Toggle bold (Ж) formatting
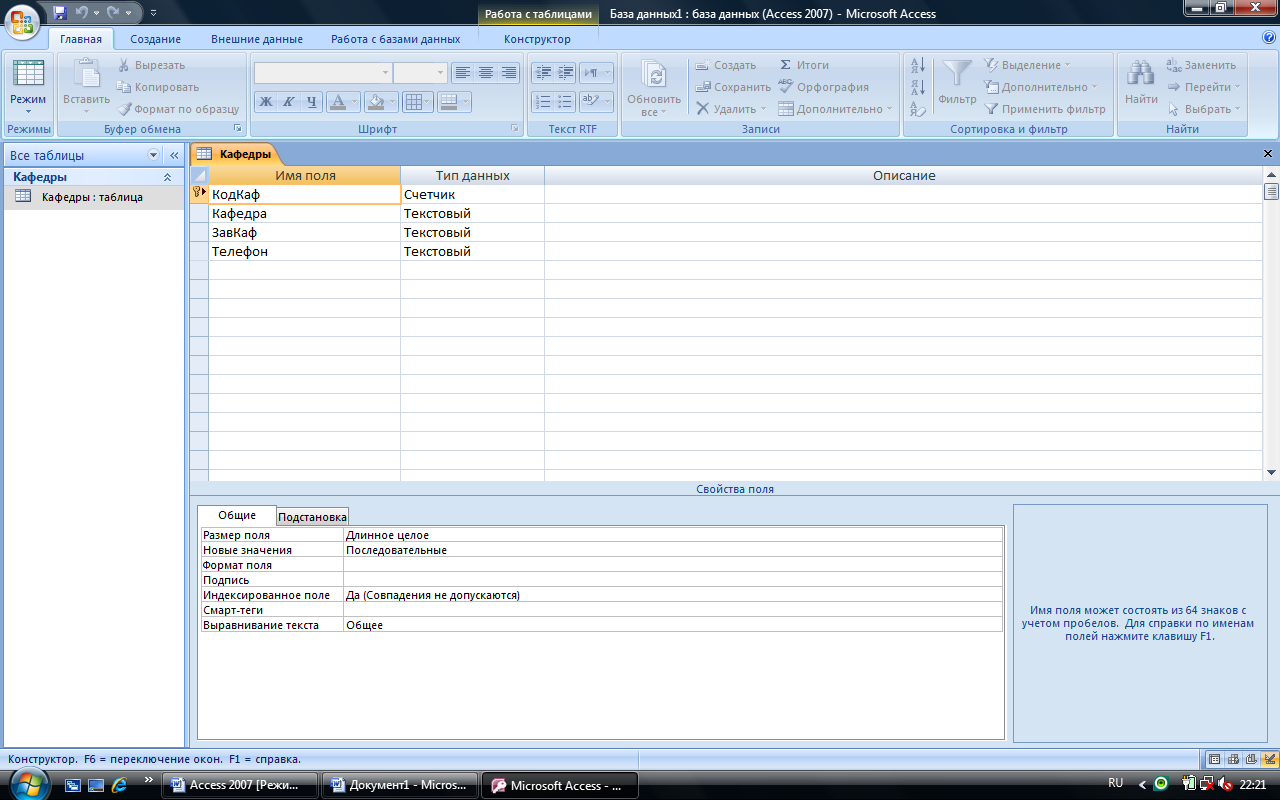Image resolution: width=1280 pixels, height=800 pixels. click(x=266, y=102)
